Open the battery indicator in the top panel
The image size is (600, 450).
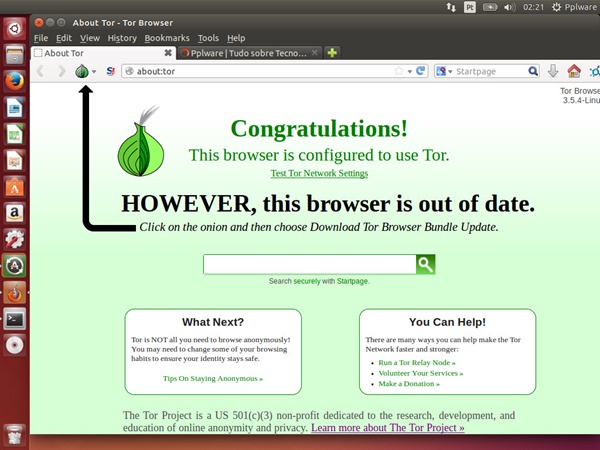pyautogui.click(x=490, y=7)
